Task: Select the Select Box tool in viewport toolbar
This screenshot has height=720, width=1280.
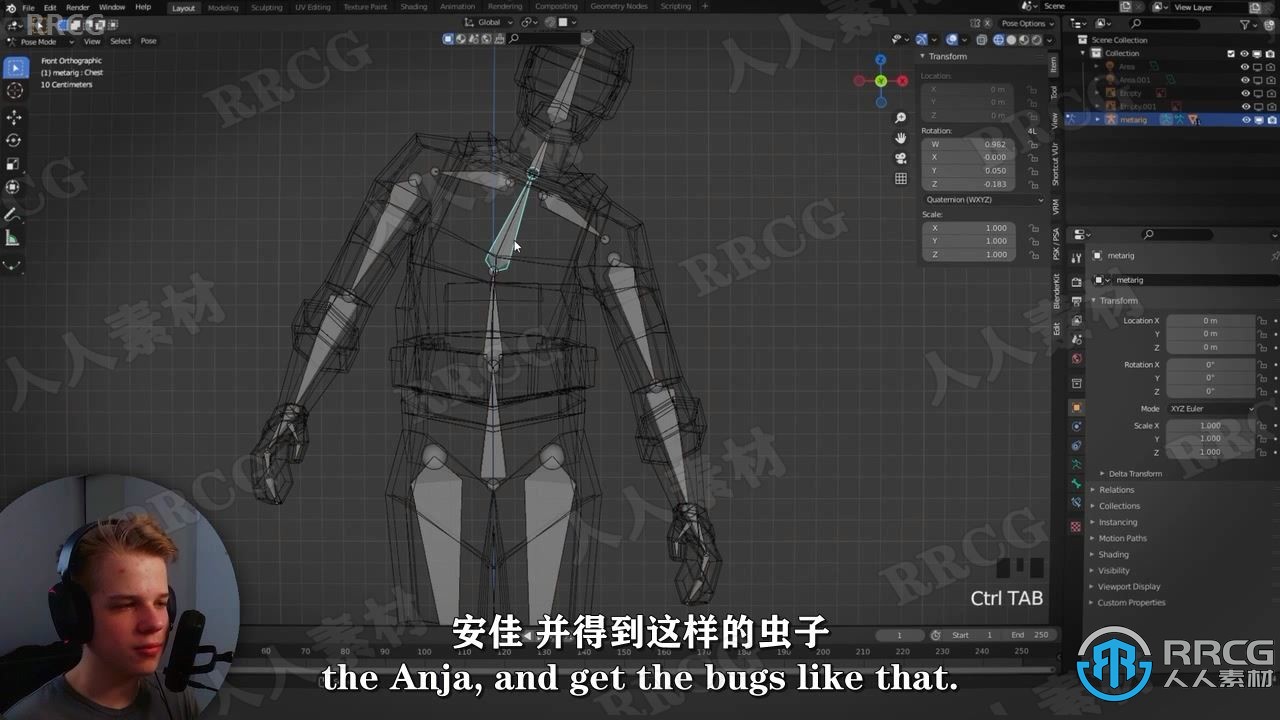Action: pos(15,68)
